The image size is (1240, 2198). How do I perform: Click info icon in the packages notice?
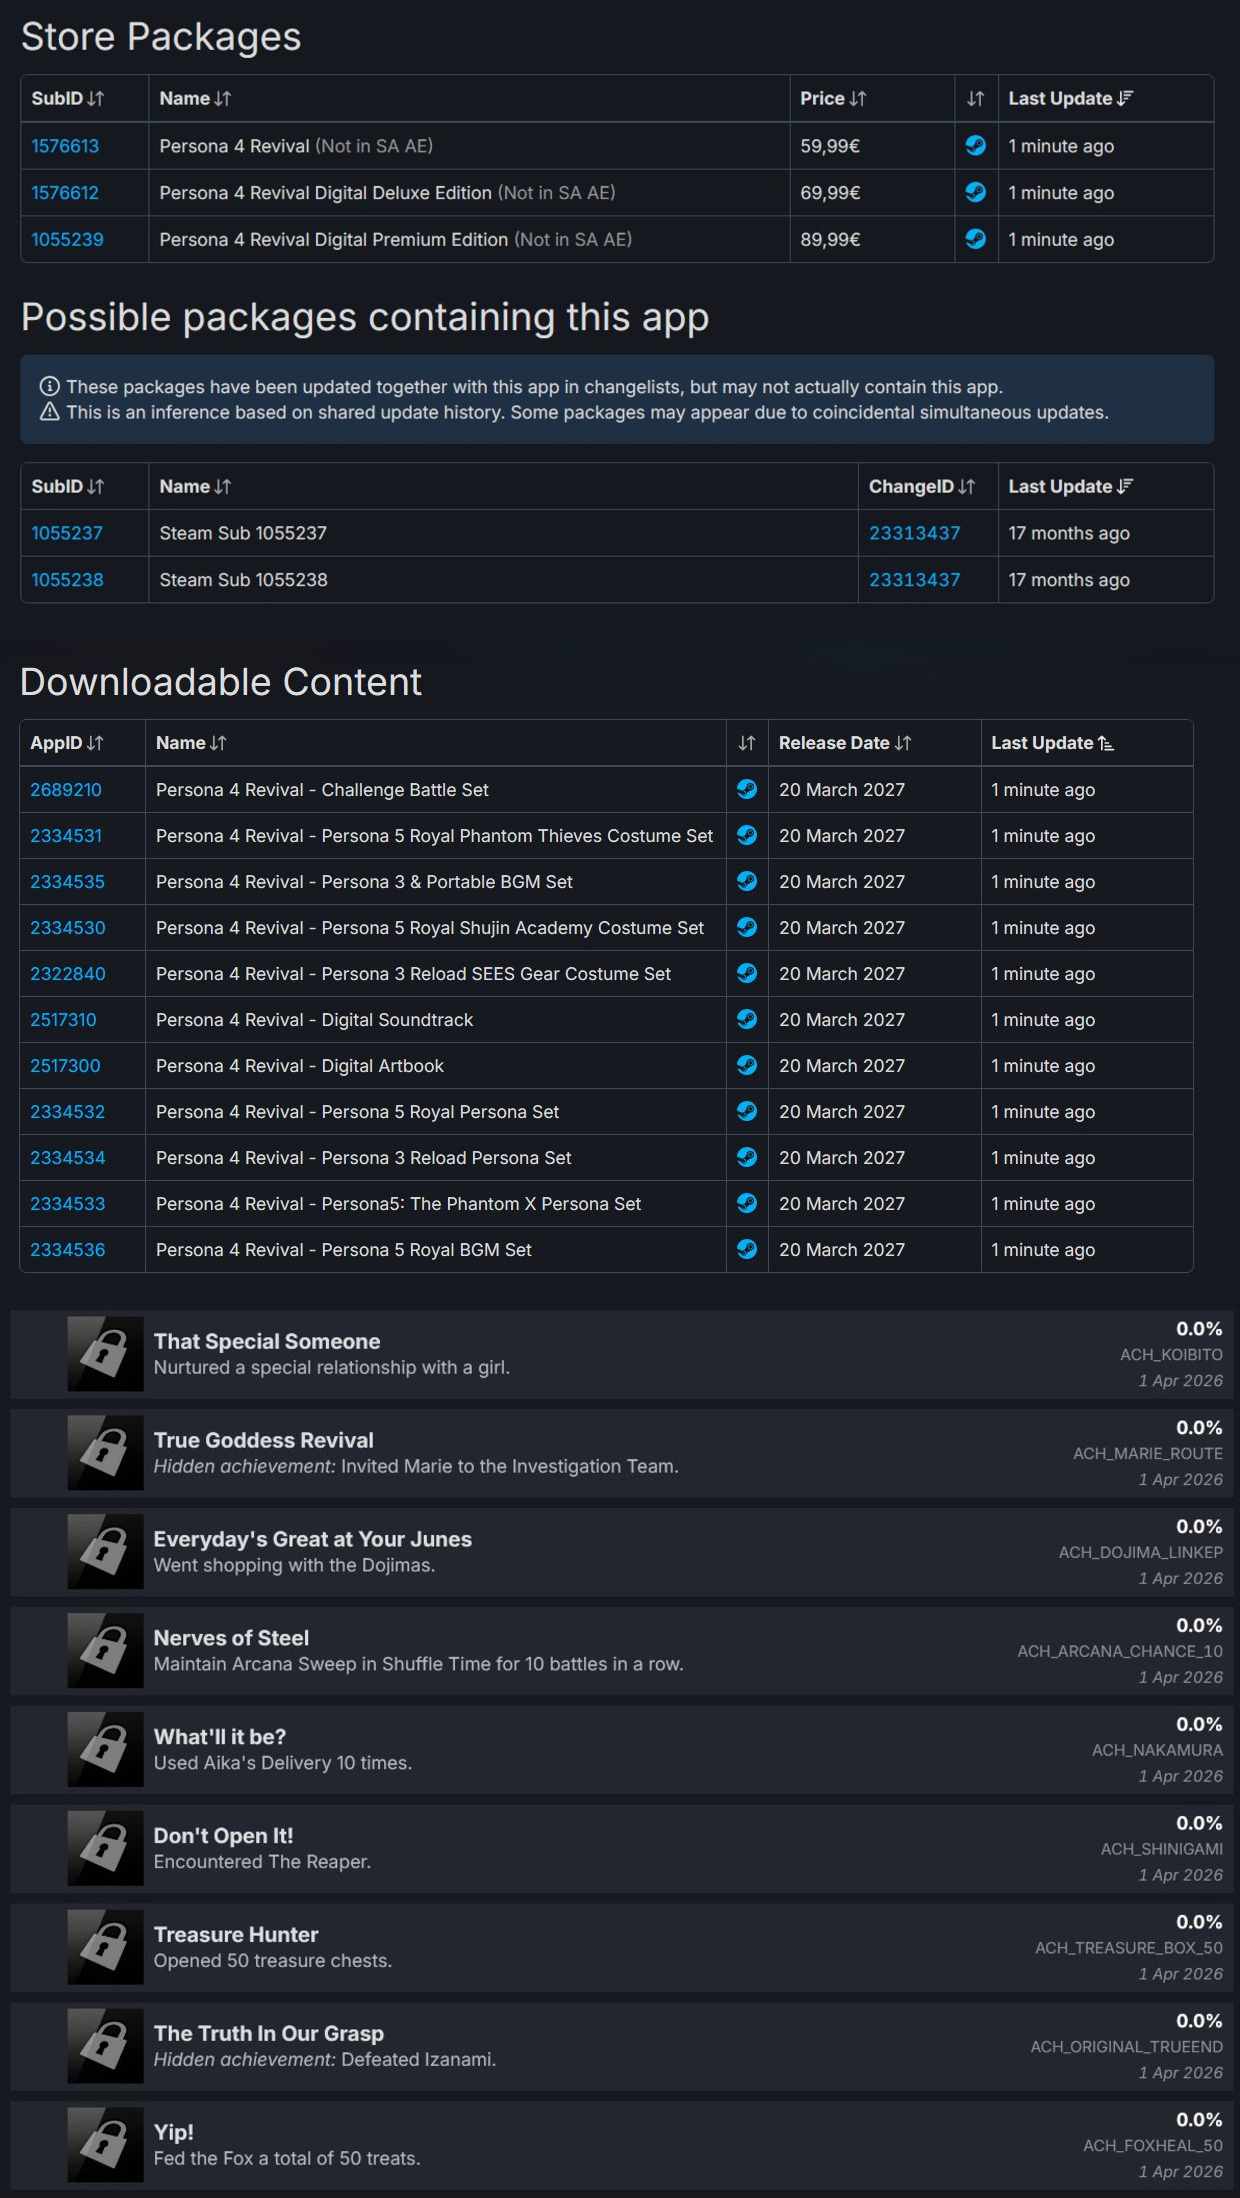[49, 386]
